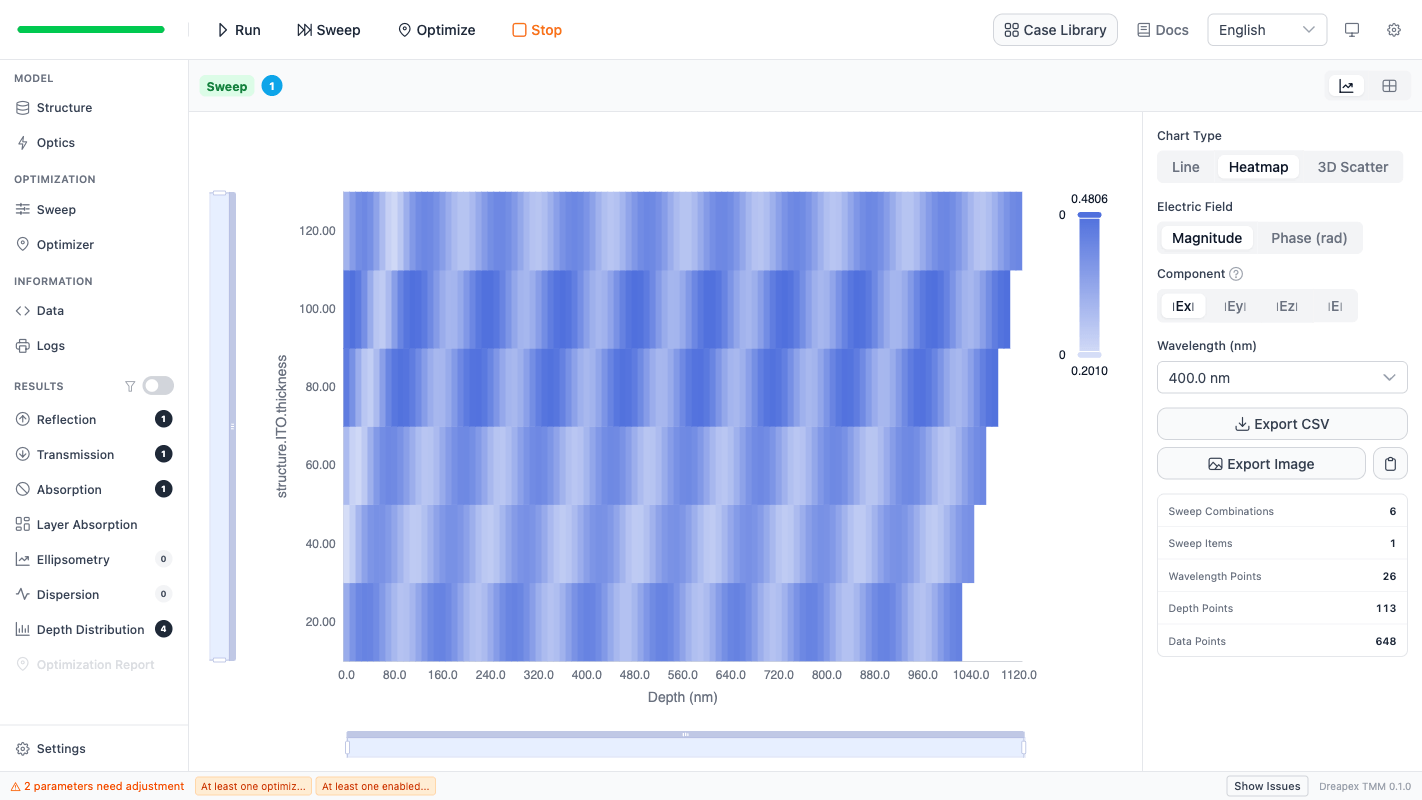The width and height of the screenshot is (1422, 800).
Task: Open the Optimizer panel in the sidebar
Action: pos(67,244)
